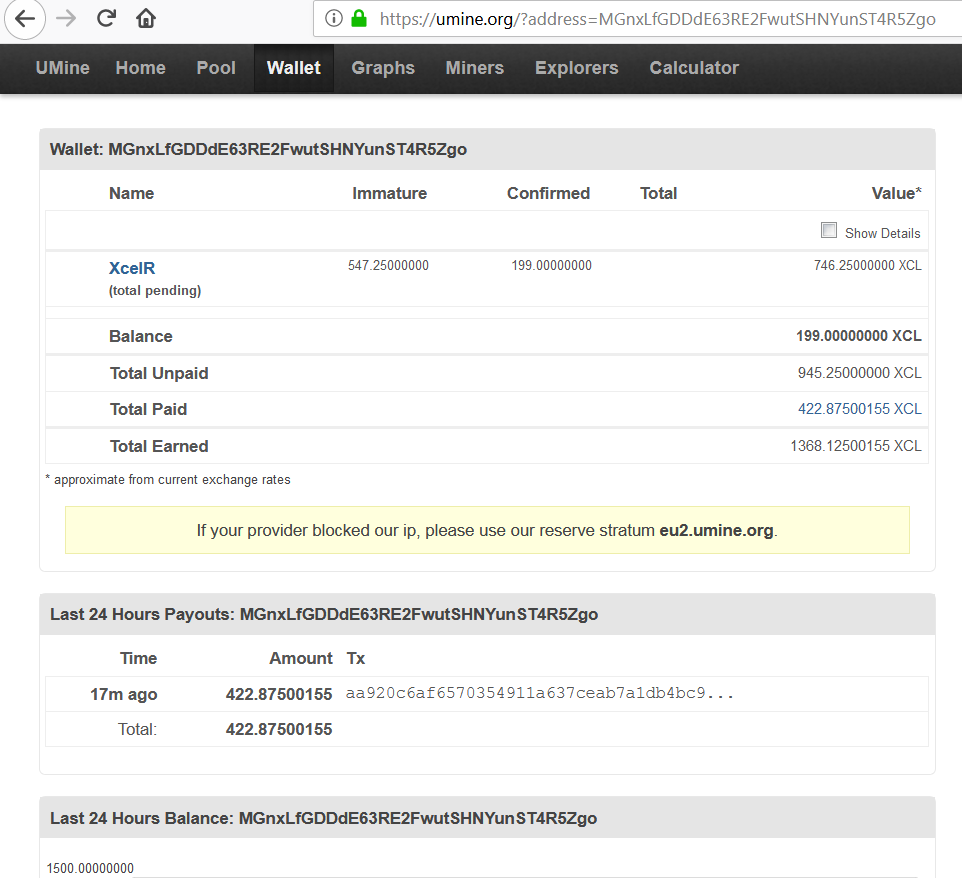Image resolution: width=962 pixels, height=878 pixels.
Task: Click the approximate exchange rates footnote
Action: pos(168,480)
